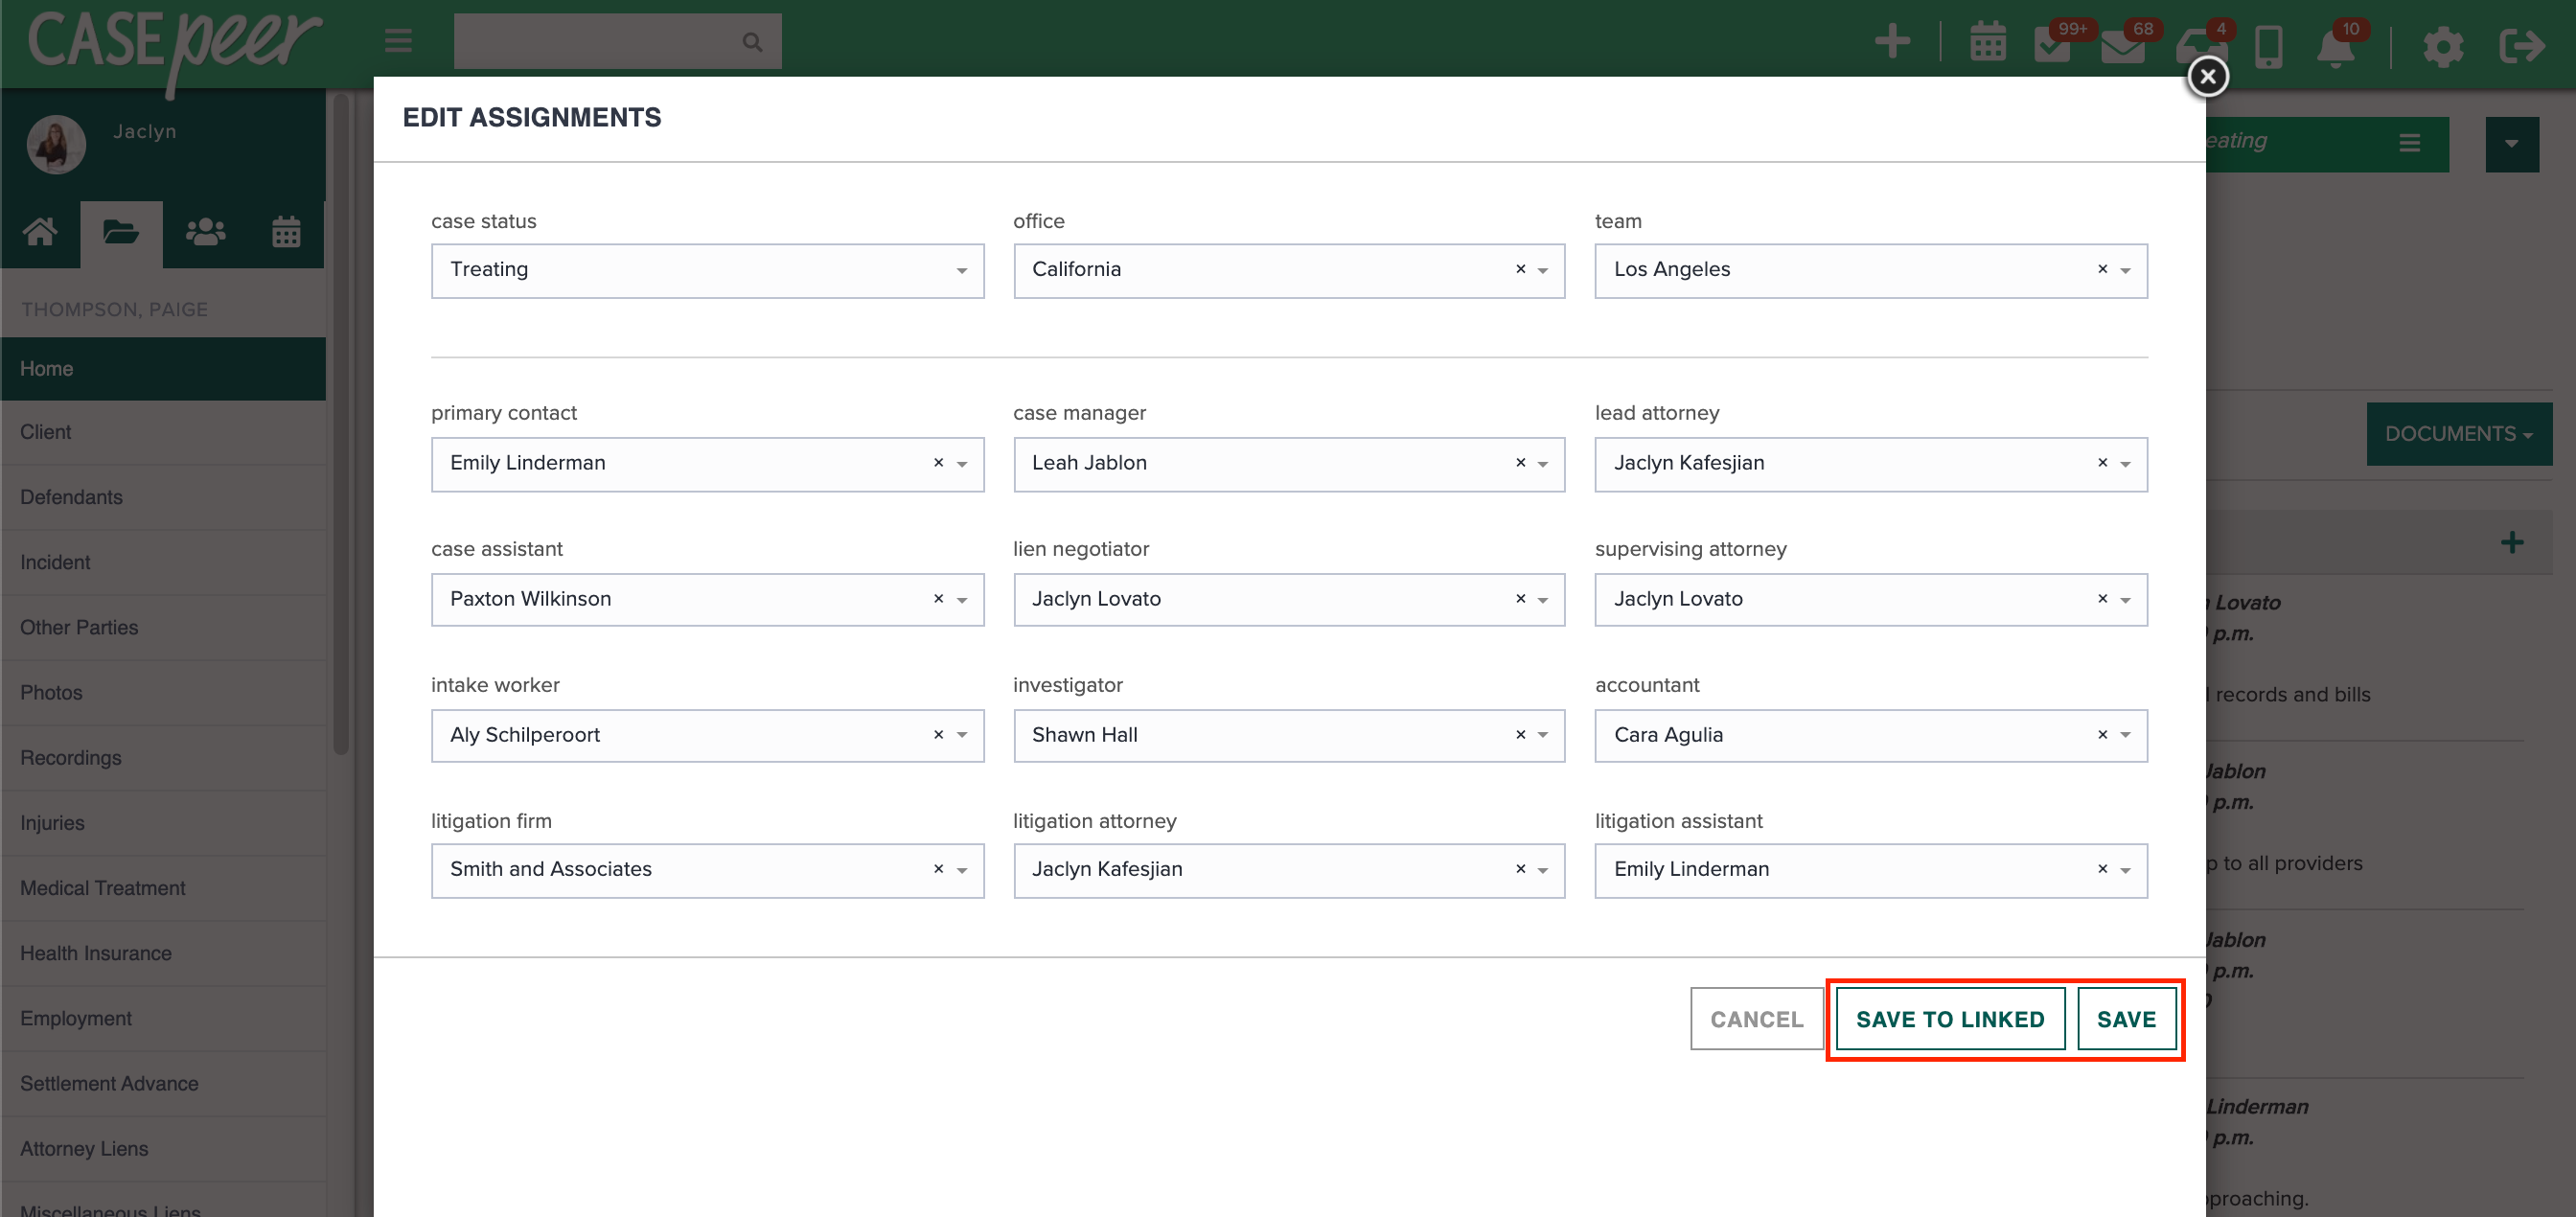Open the settings gear icon
Screen dimensions: 2576x1217
coord(2443,46)
